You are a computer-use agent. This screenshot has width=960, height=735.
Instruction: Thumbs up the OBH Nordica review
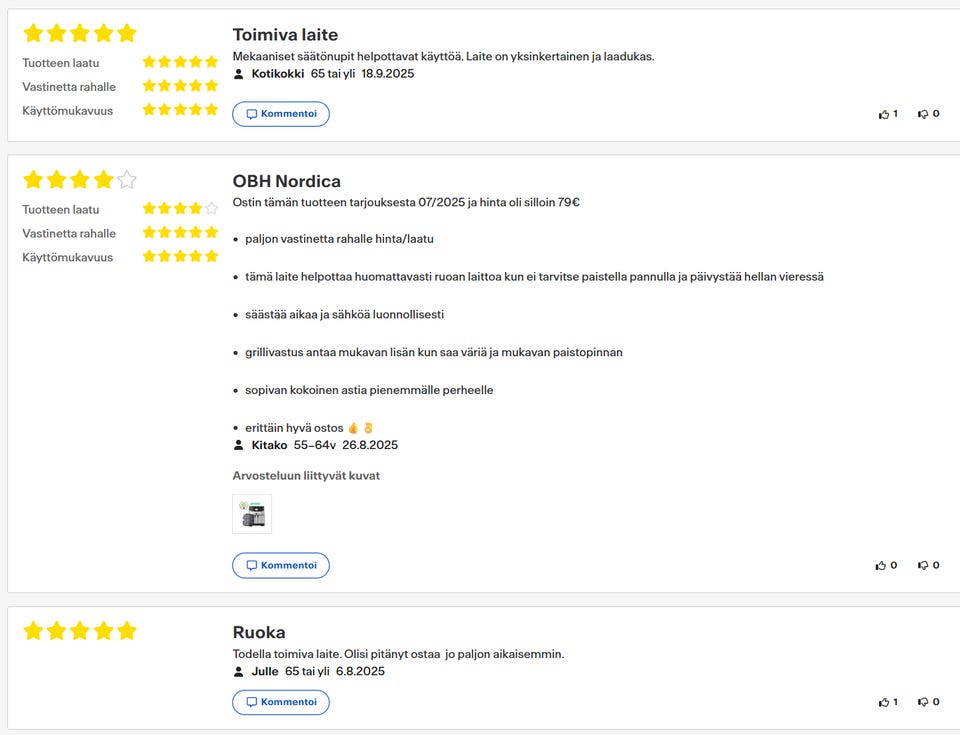coord(881,565)
